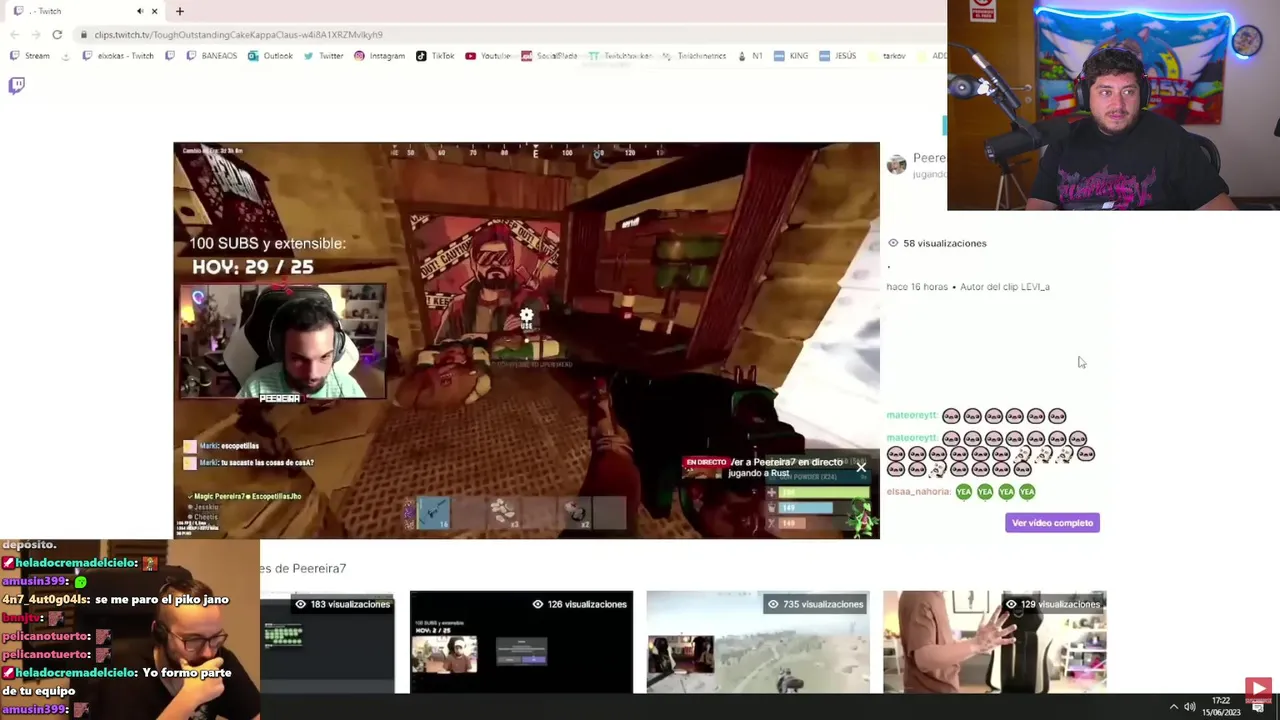
Task: Open the BANEAOS bookmark
Action: pyautogui.click(x=212, y=56)
